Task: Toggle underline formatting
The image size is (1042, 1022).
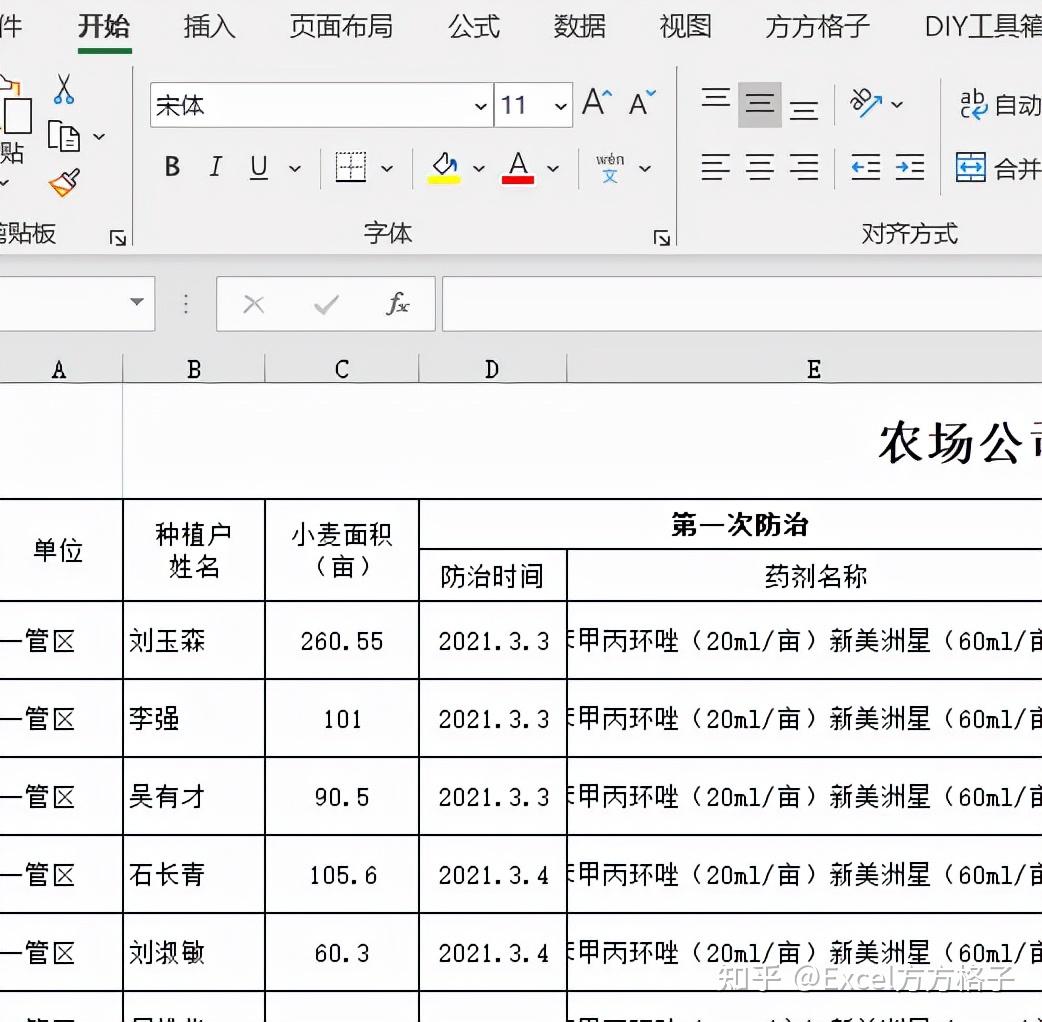Action: coord(257,167)
